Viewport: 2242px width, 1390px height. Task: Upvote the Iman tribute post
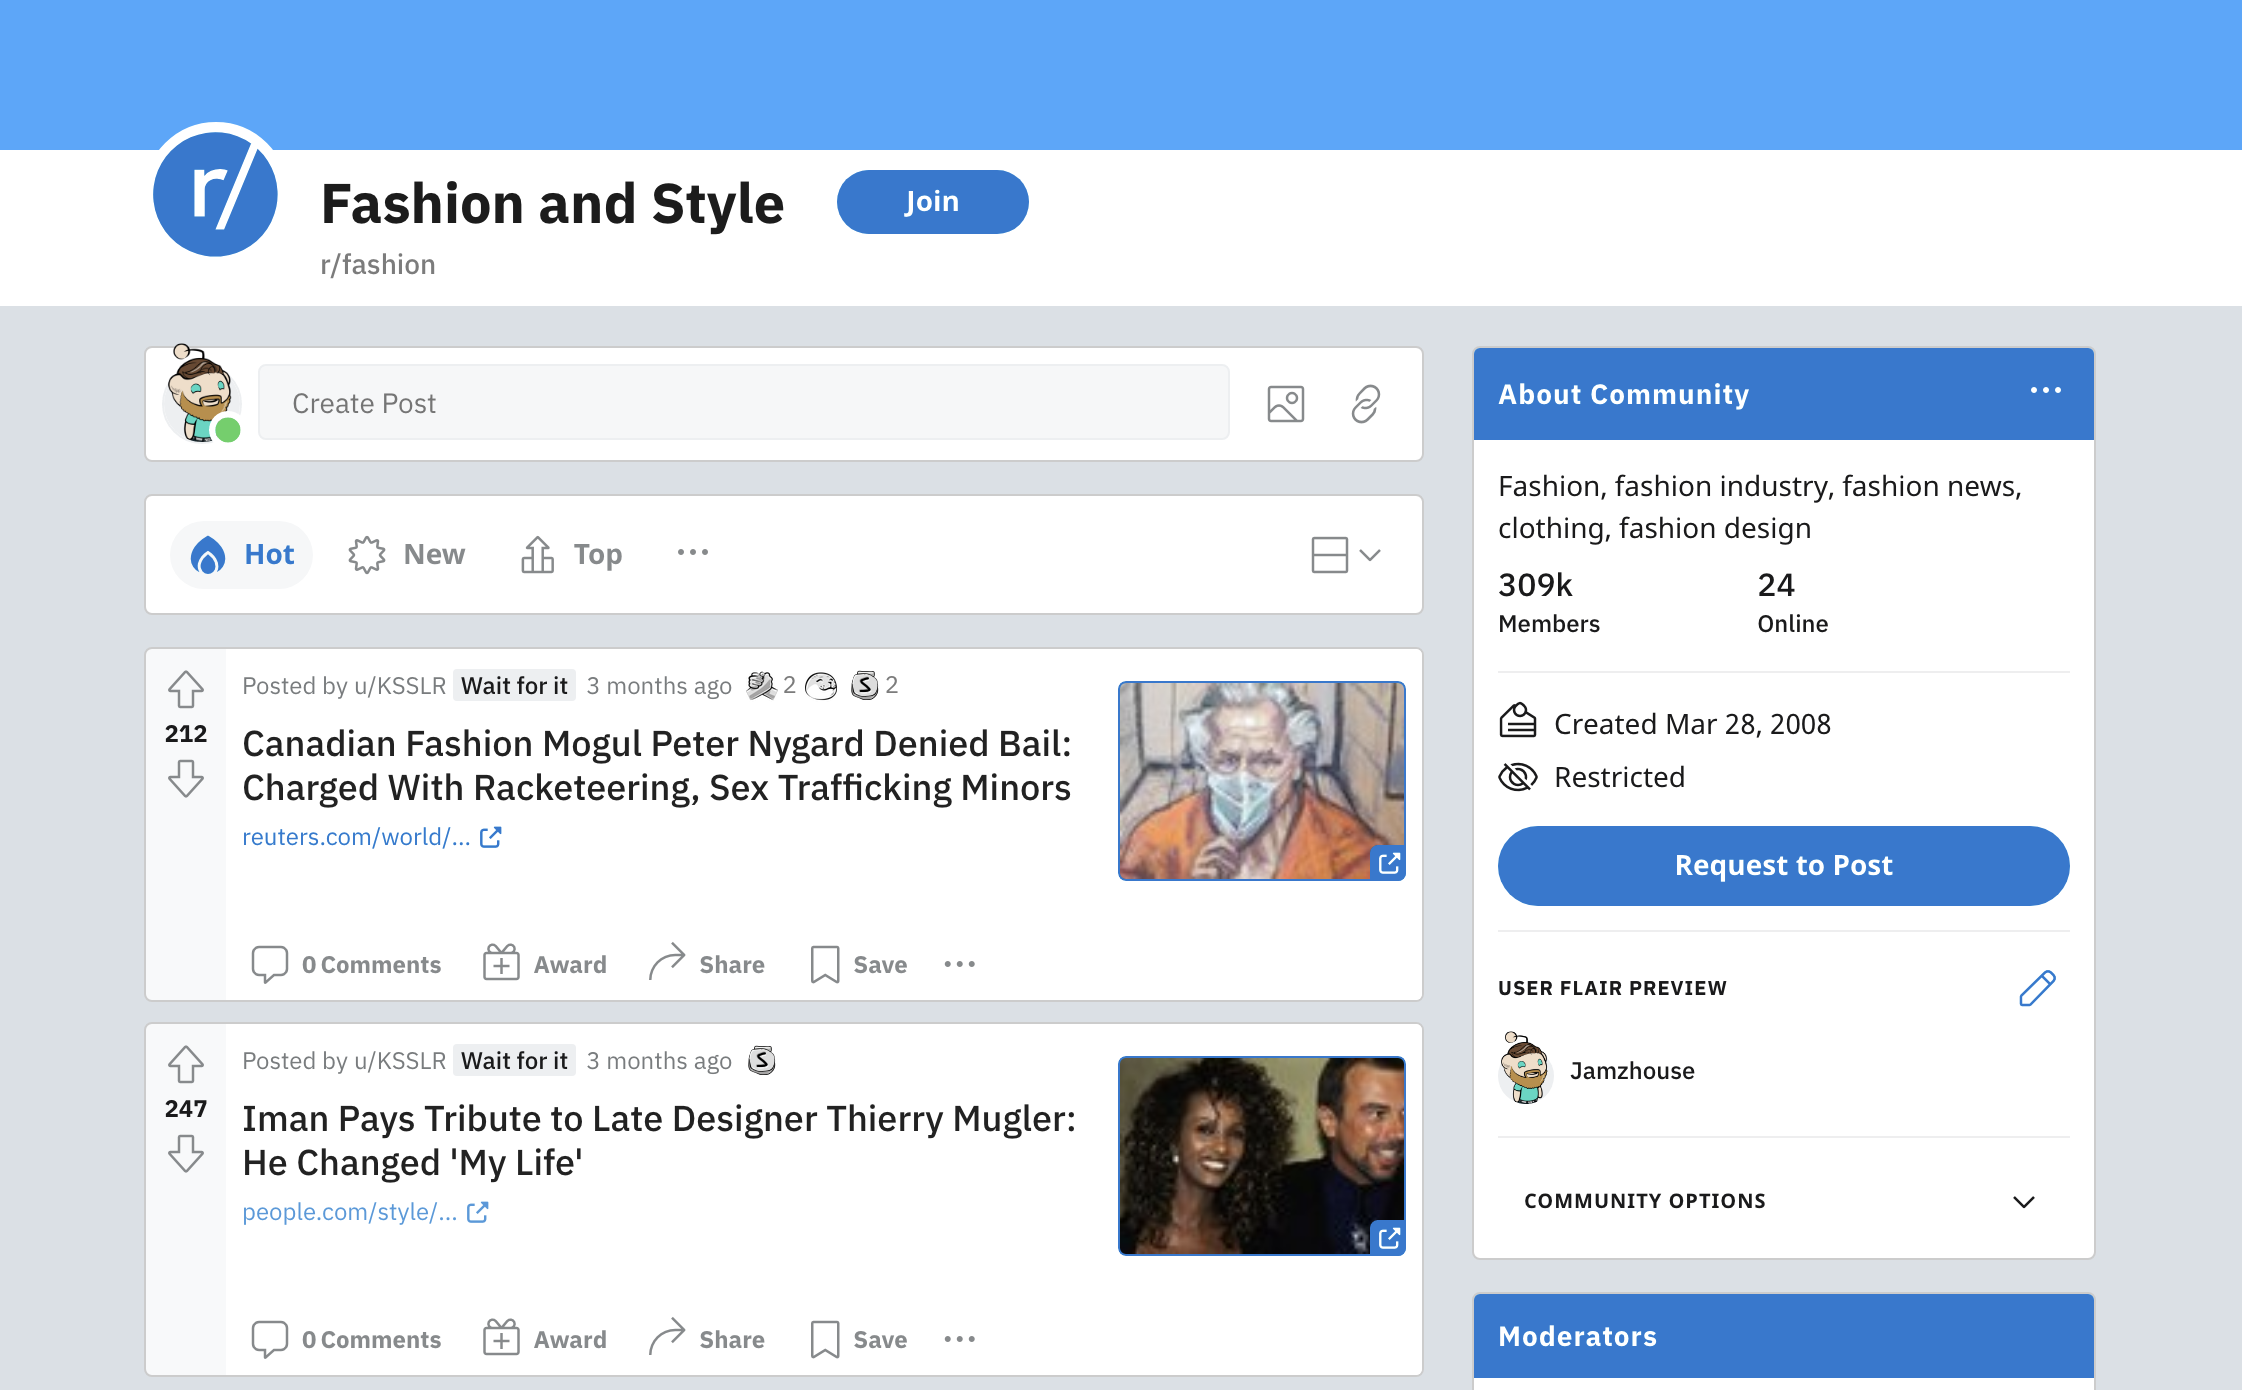pyautogui.click(x=186, y=1064)
